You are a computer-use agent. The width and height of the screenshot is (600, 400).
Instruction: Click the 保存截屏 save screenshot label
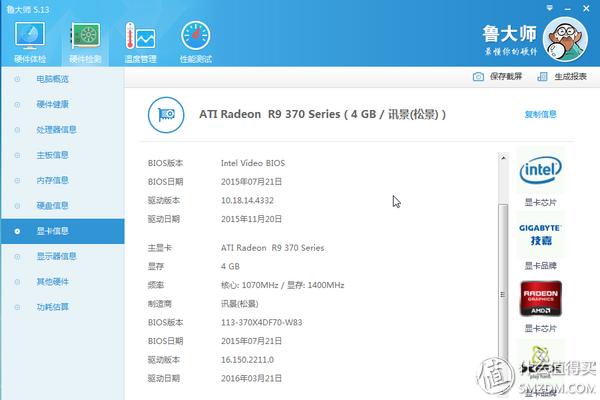[506, 76]
